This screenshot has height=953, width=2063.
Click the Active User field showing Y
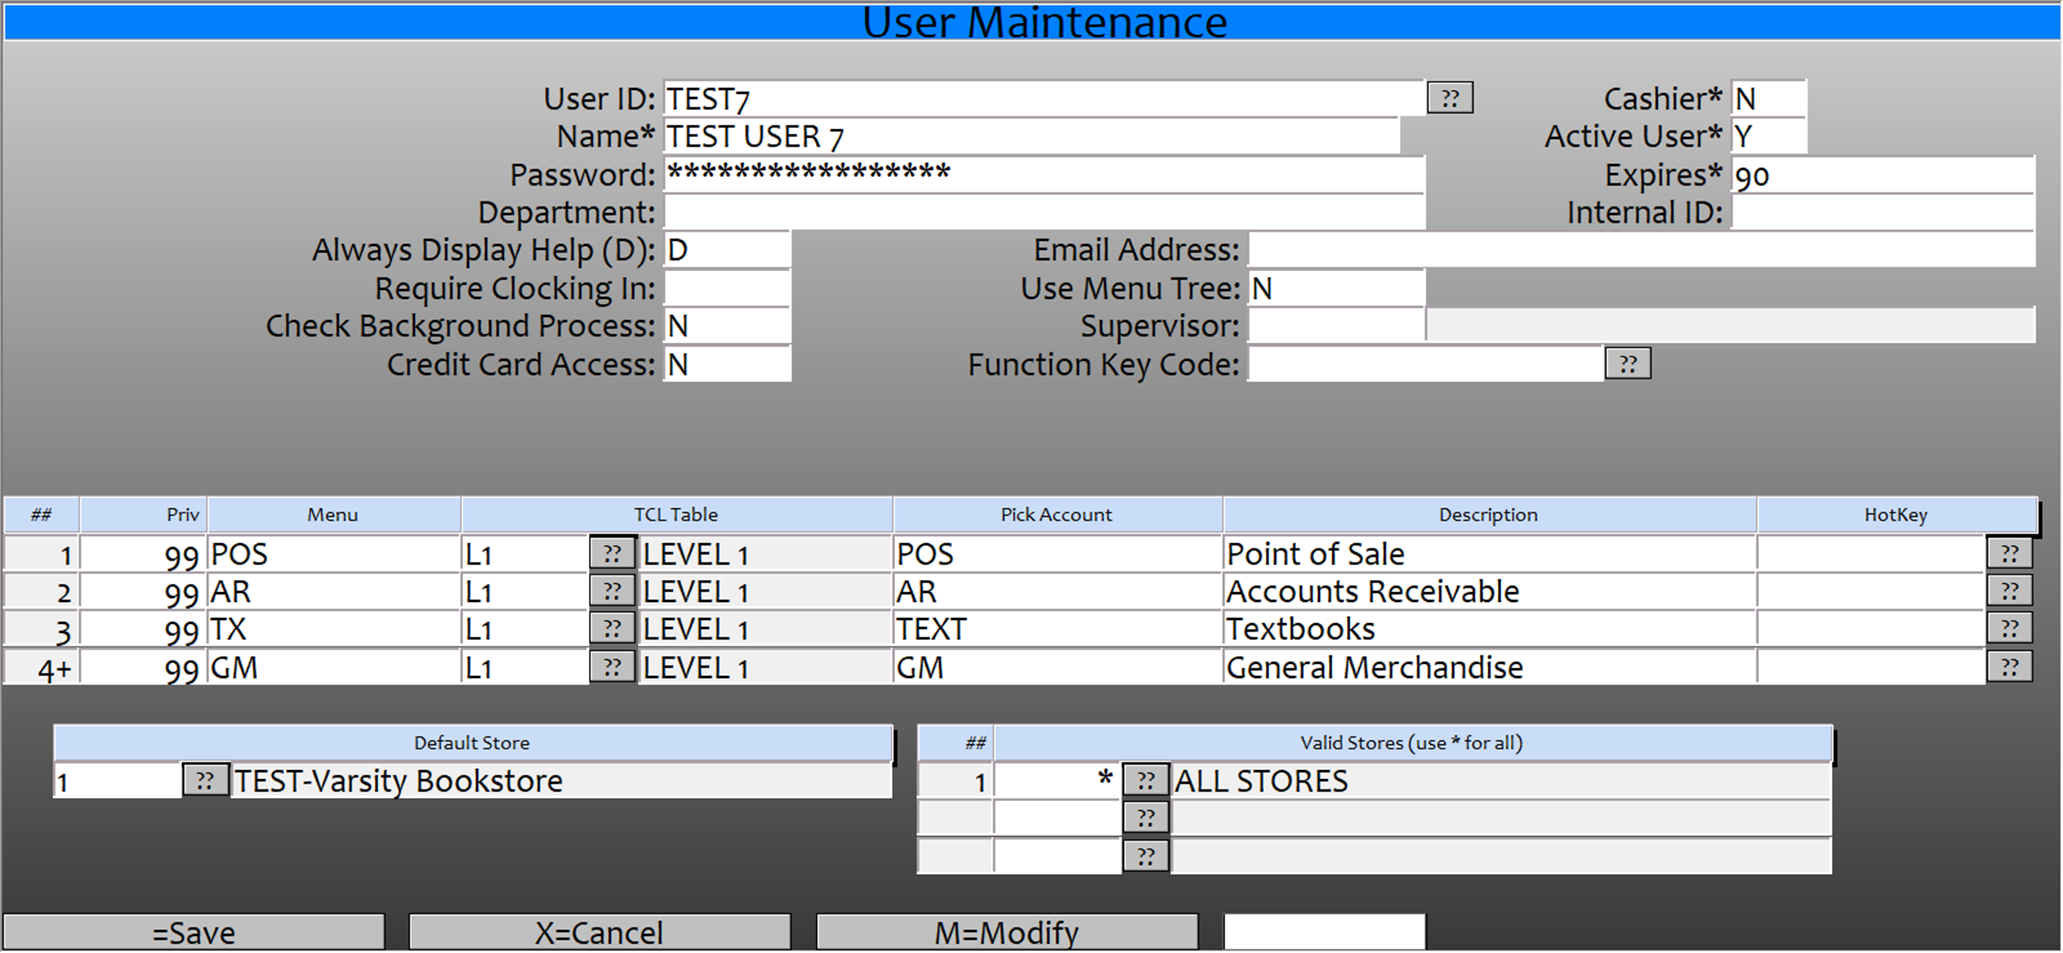[x=1768, y=136]
